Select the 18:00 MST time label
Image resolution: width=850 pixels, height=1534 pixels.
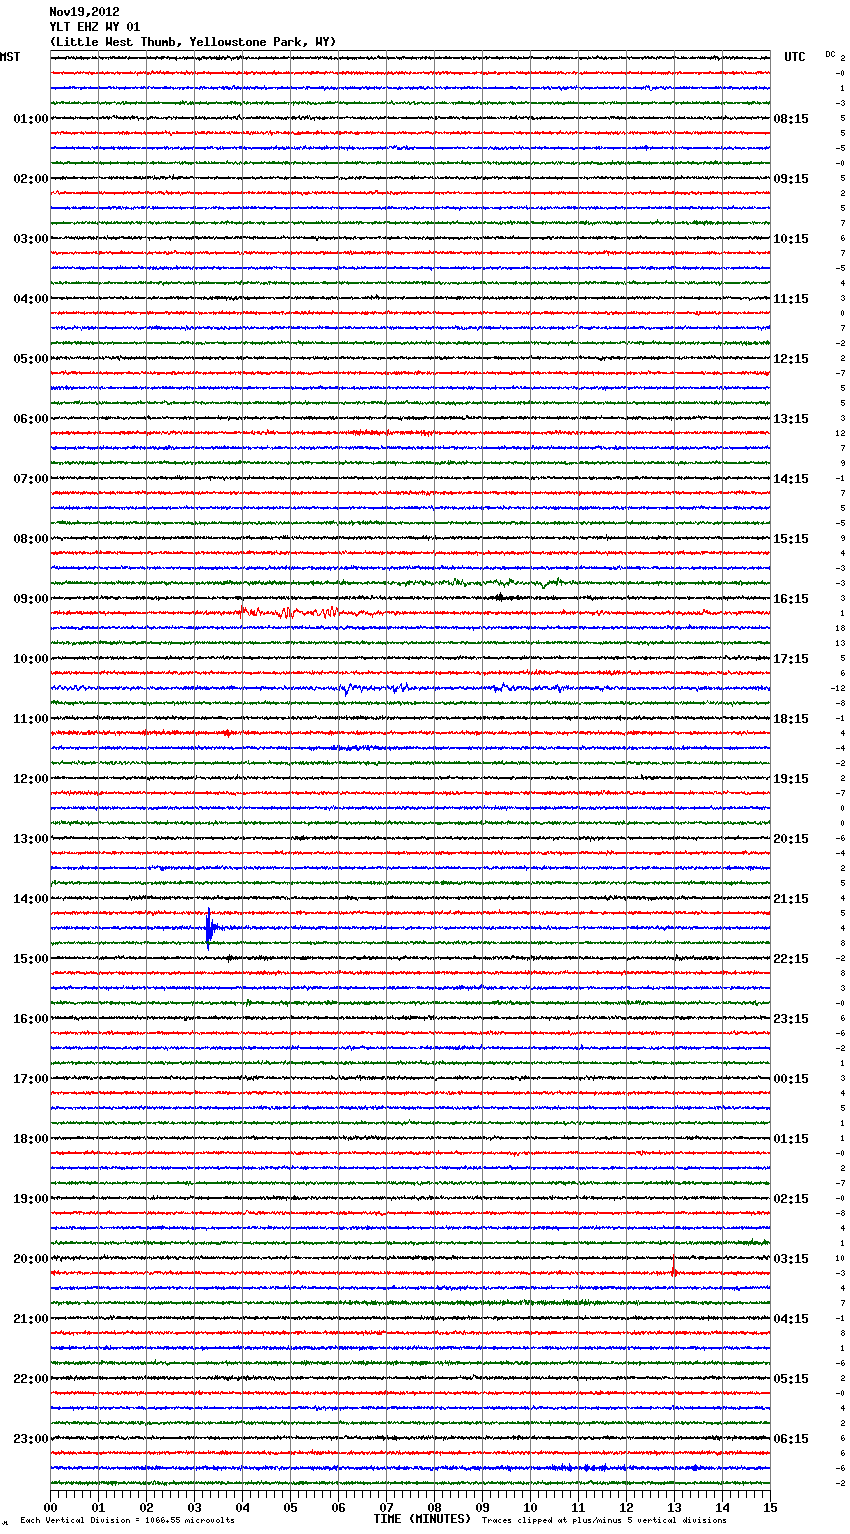click(31, 1139)
